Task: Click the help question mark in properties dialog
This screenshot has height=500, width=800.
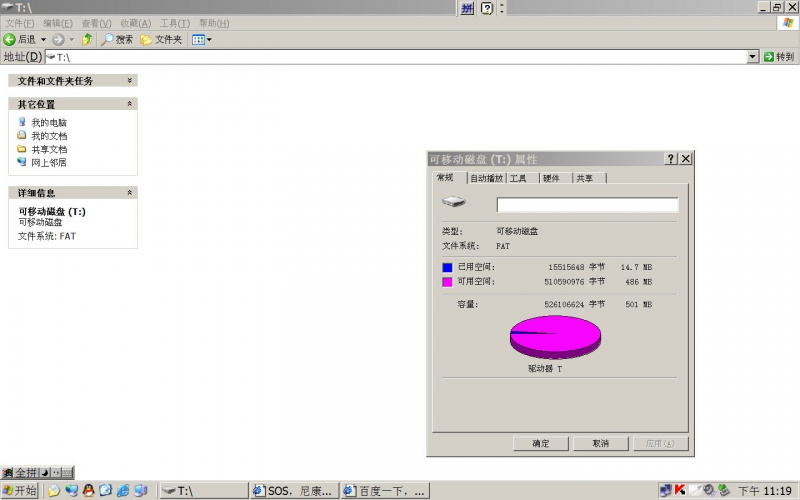Action: pyautogui.click(x=671, y=159)
